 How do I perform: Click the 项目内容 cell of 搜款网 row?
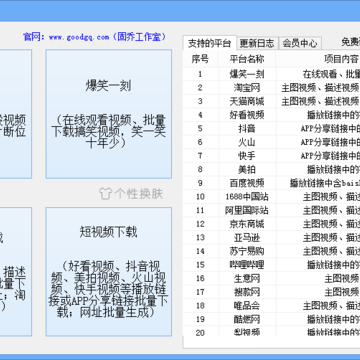click(x=318, y=292)
